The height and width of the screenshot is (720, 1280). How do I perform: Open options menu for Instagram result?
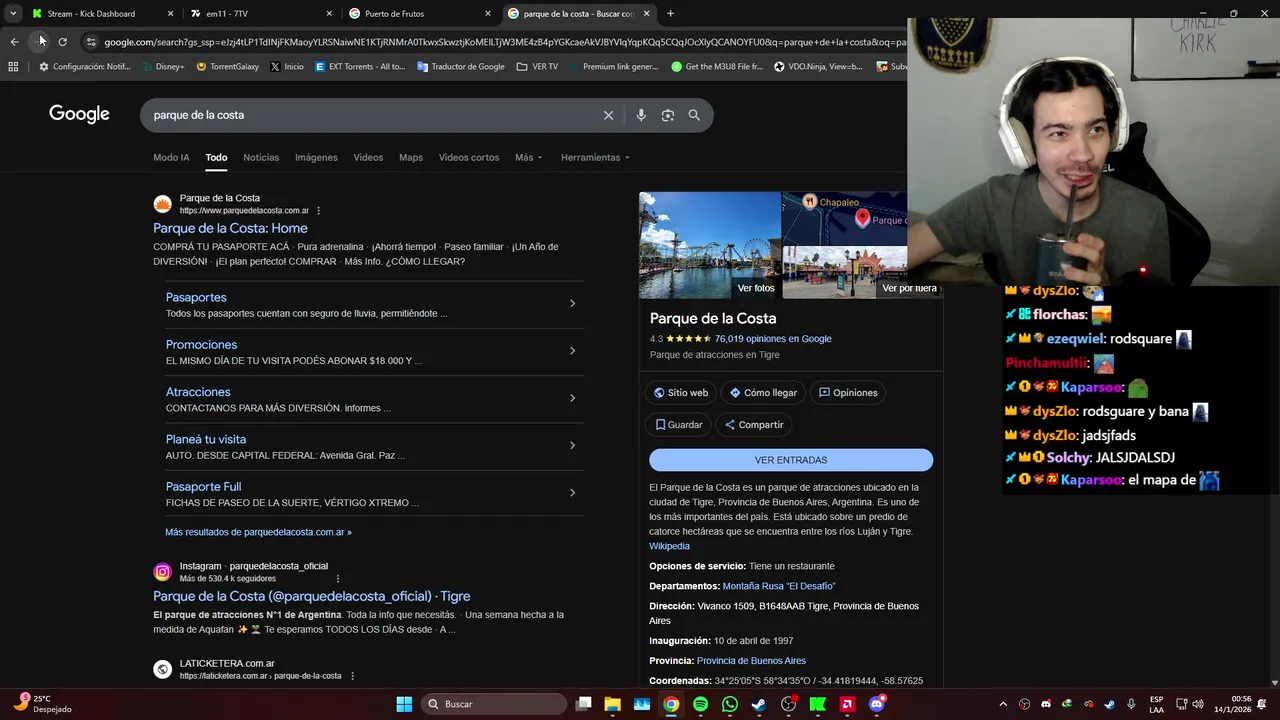point(338,579)
